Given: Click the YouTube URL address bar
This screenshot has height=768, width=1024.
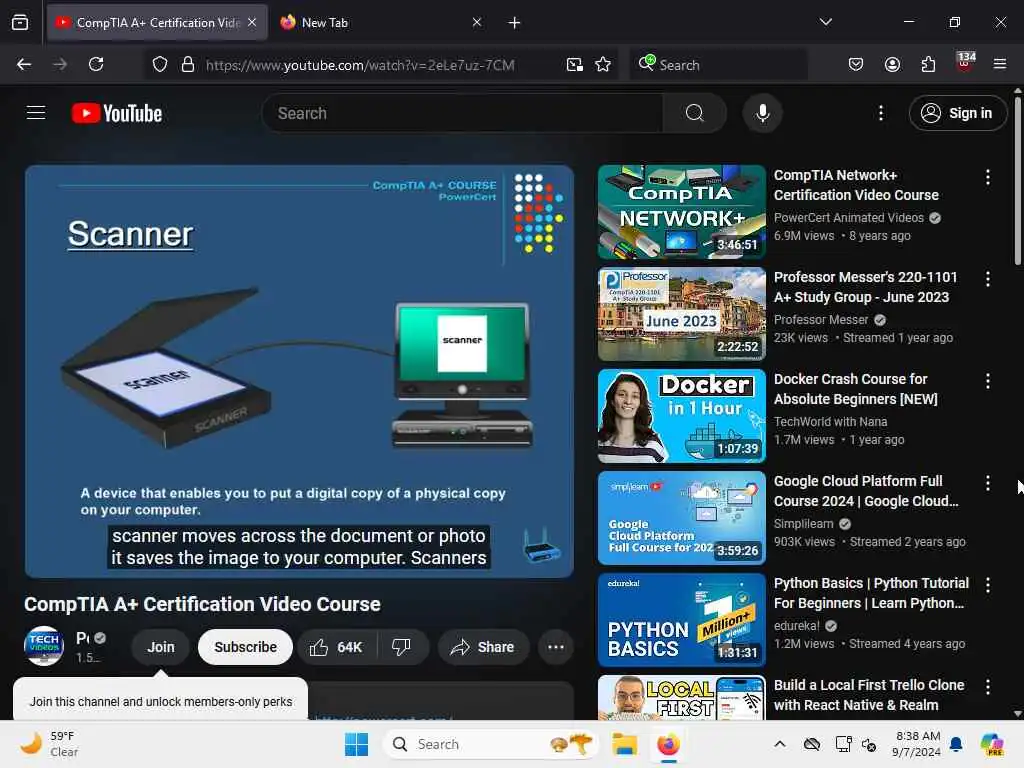Looking at the screenshot, I should point(360,65).
